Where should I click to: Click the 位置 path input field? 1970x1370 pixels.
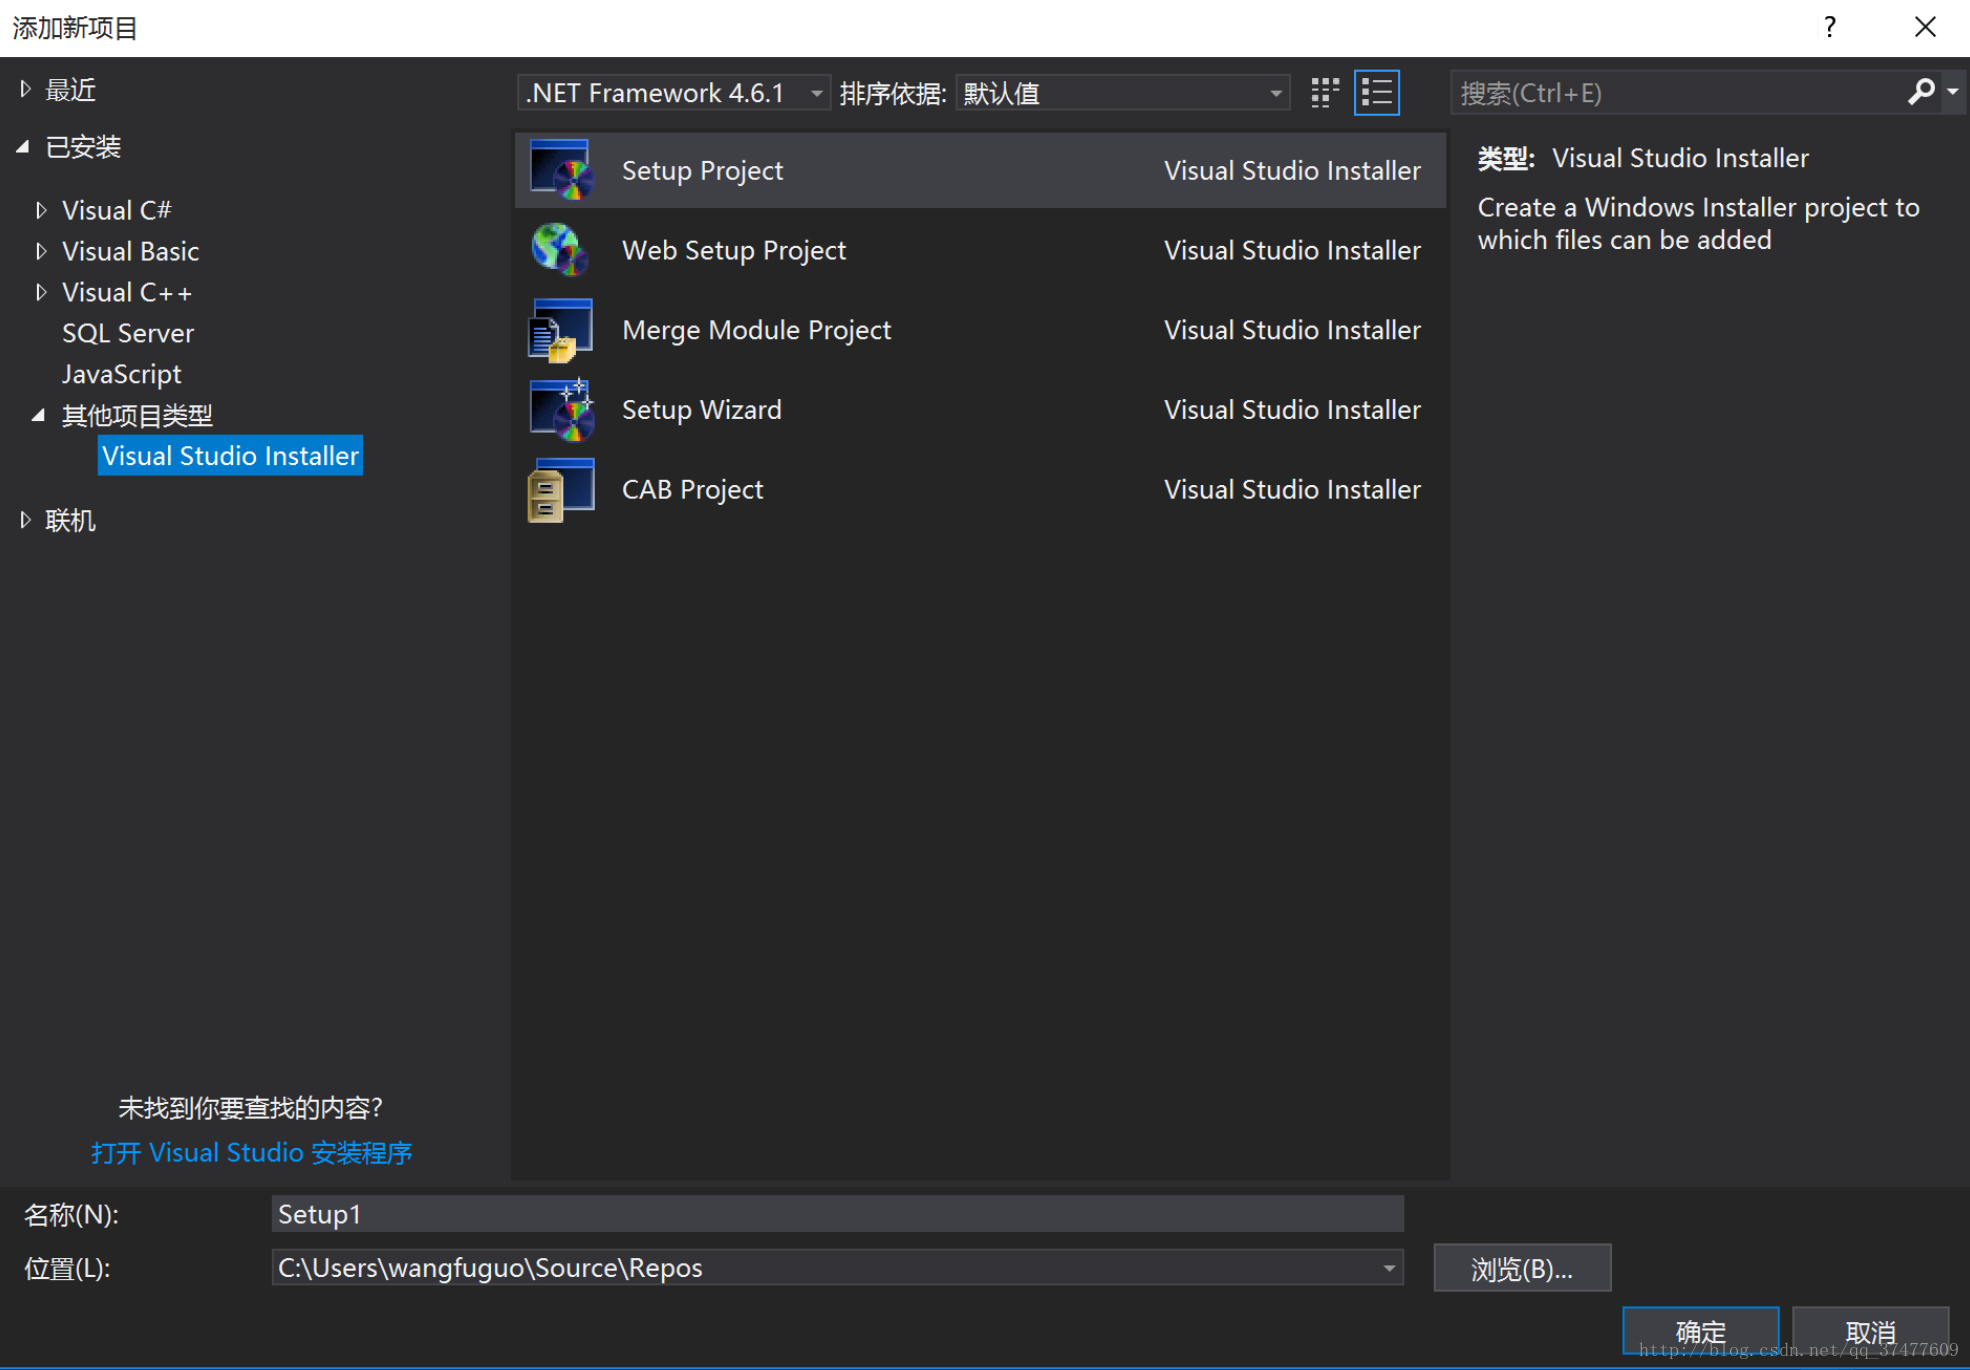[838, 1268]
